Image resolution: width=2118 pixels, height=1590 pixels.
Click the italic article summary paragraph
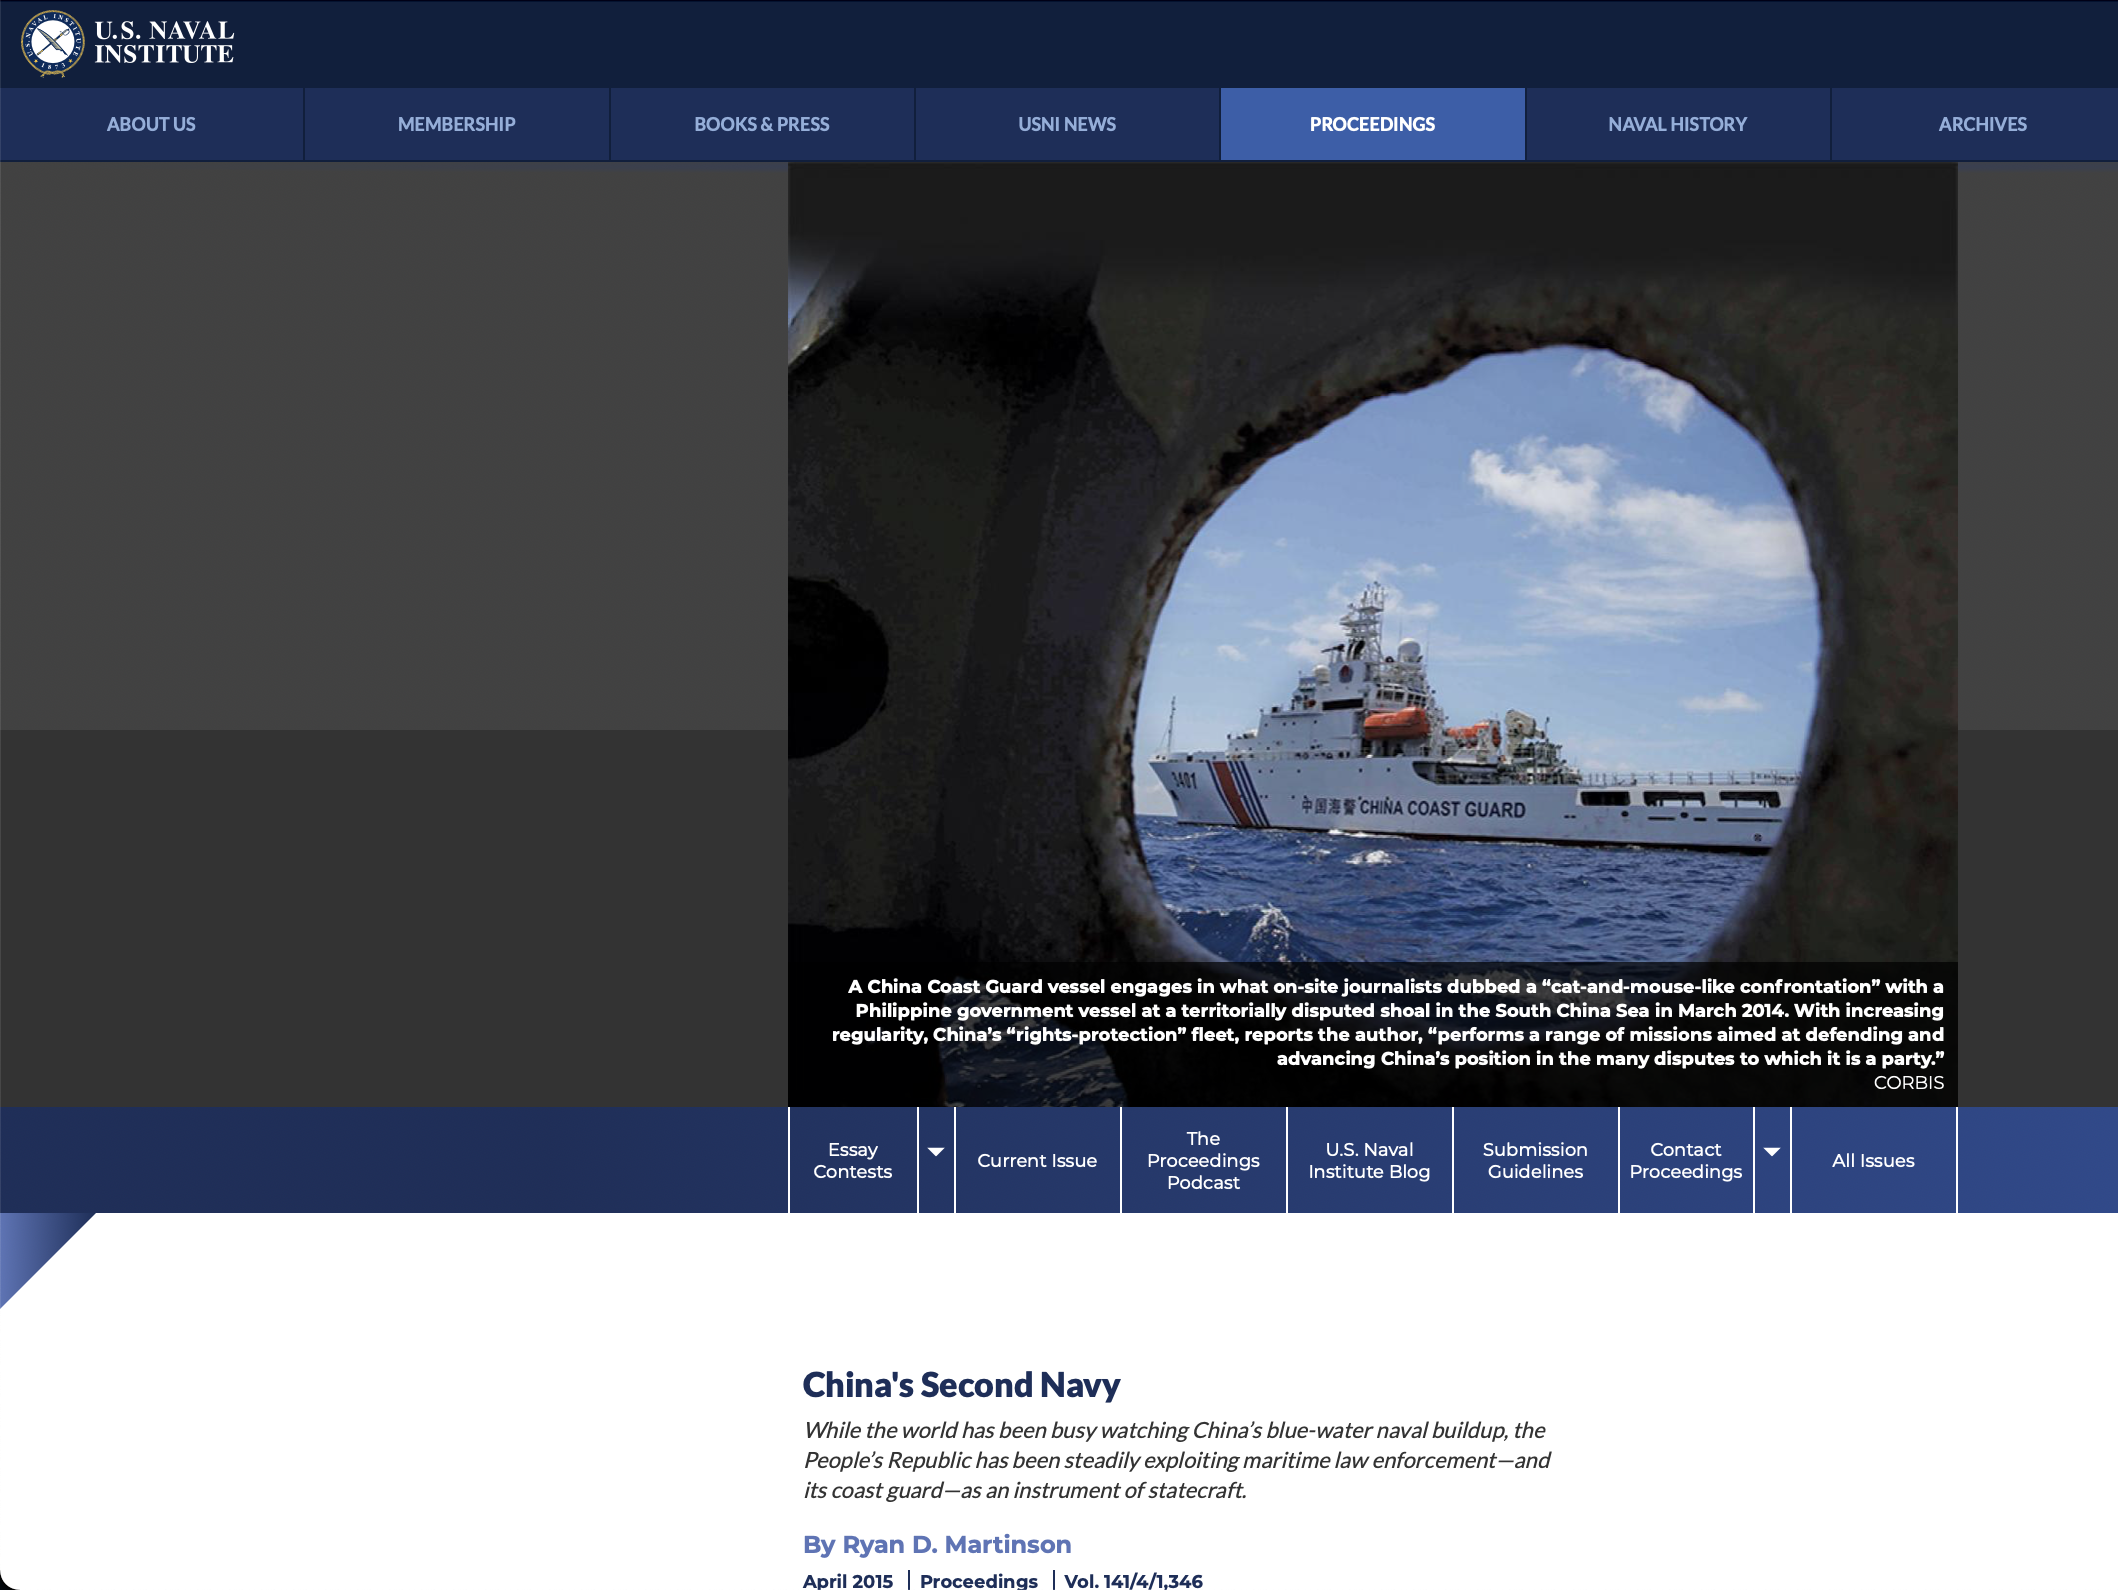pos(1177,1460)
